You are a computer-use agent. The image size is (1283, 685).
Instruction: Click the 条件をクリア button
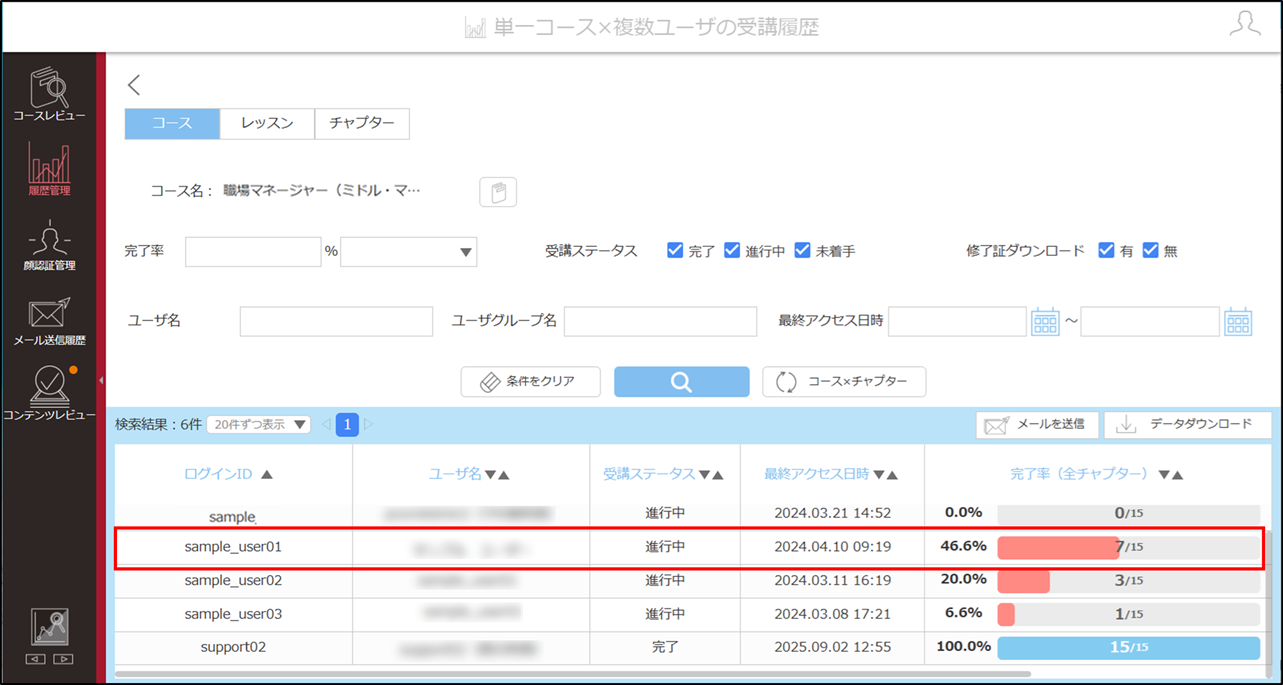click(x=531, y=382)
